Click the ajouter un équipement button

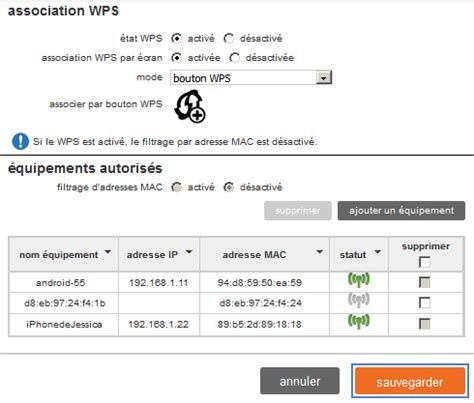401,211
